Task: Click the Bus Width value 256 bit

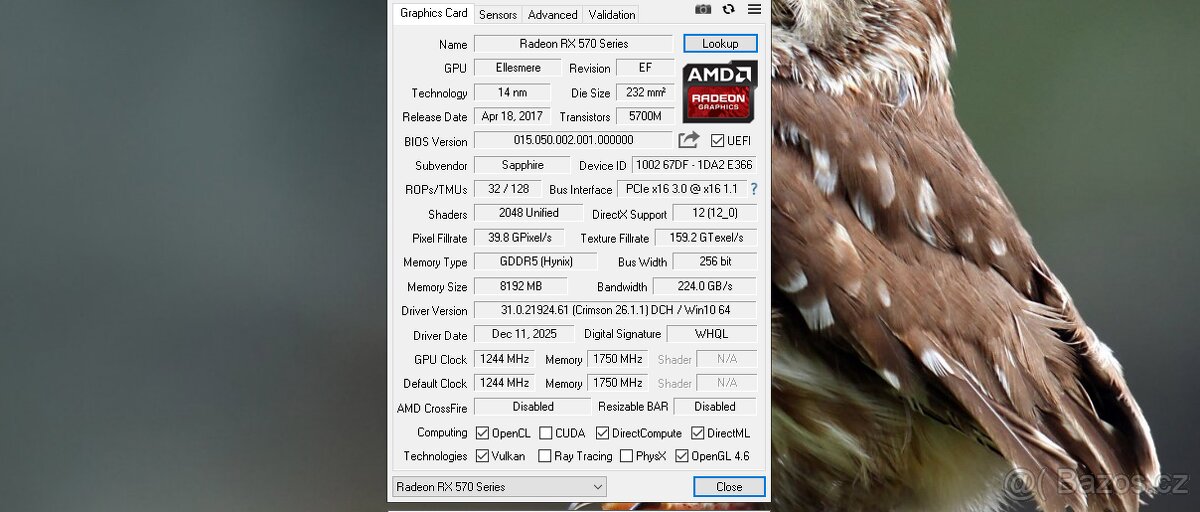Action: click(715, 262)
